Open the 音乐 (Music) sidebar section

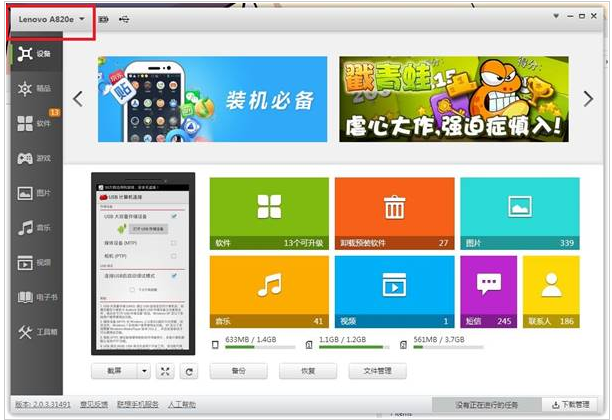click(32, 228)
